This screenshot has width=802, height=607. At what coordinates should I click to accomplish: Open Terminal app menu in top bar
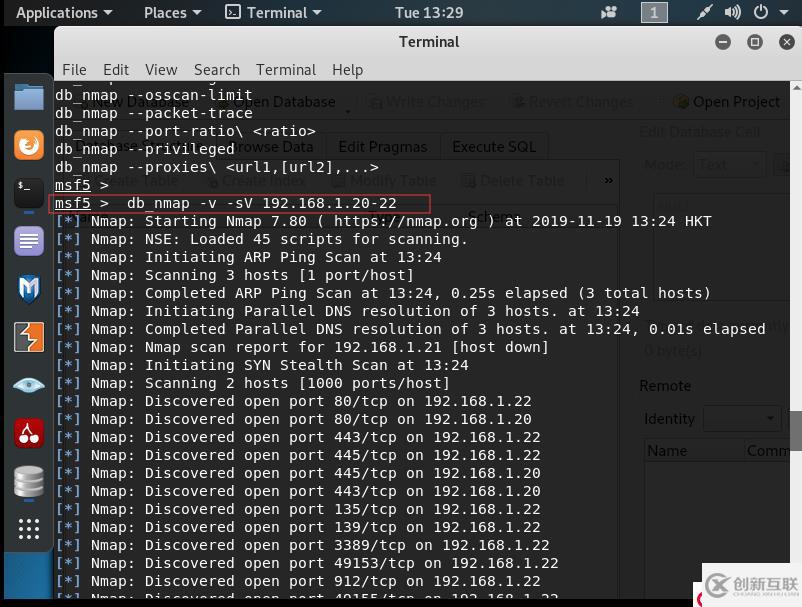(x=273, y=13)
